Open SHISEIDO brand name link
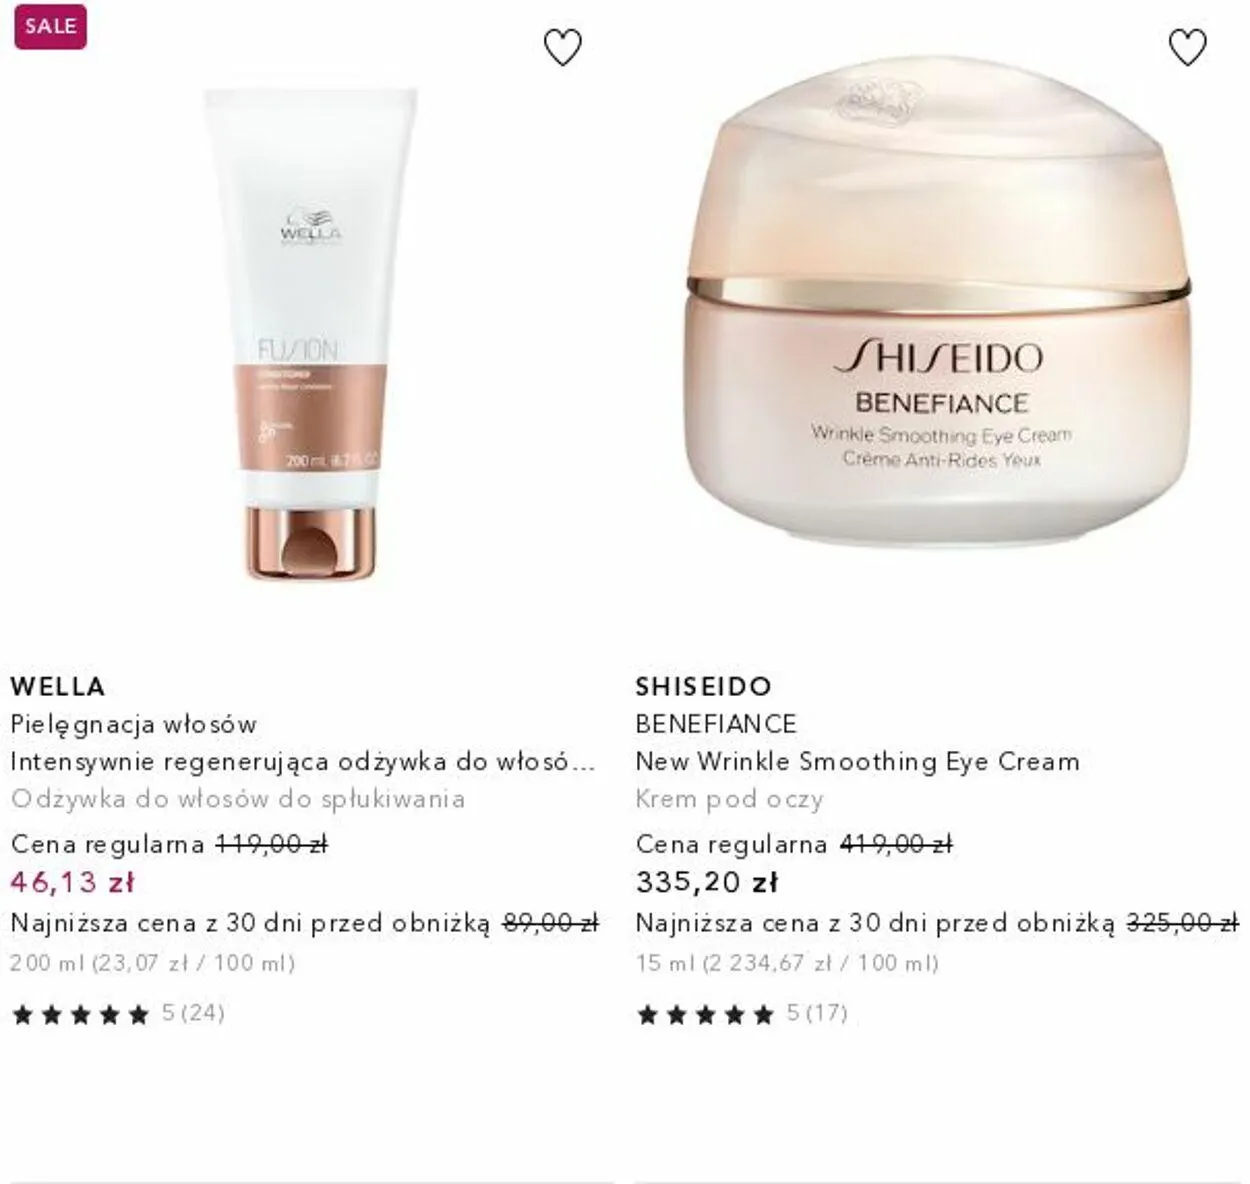The width and height of the screenshot is (1250, 1184). [x=704, y=687]
